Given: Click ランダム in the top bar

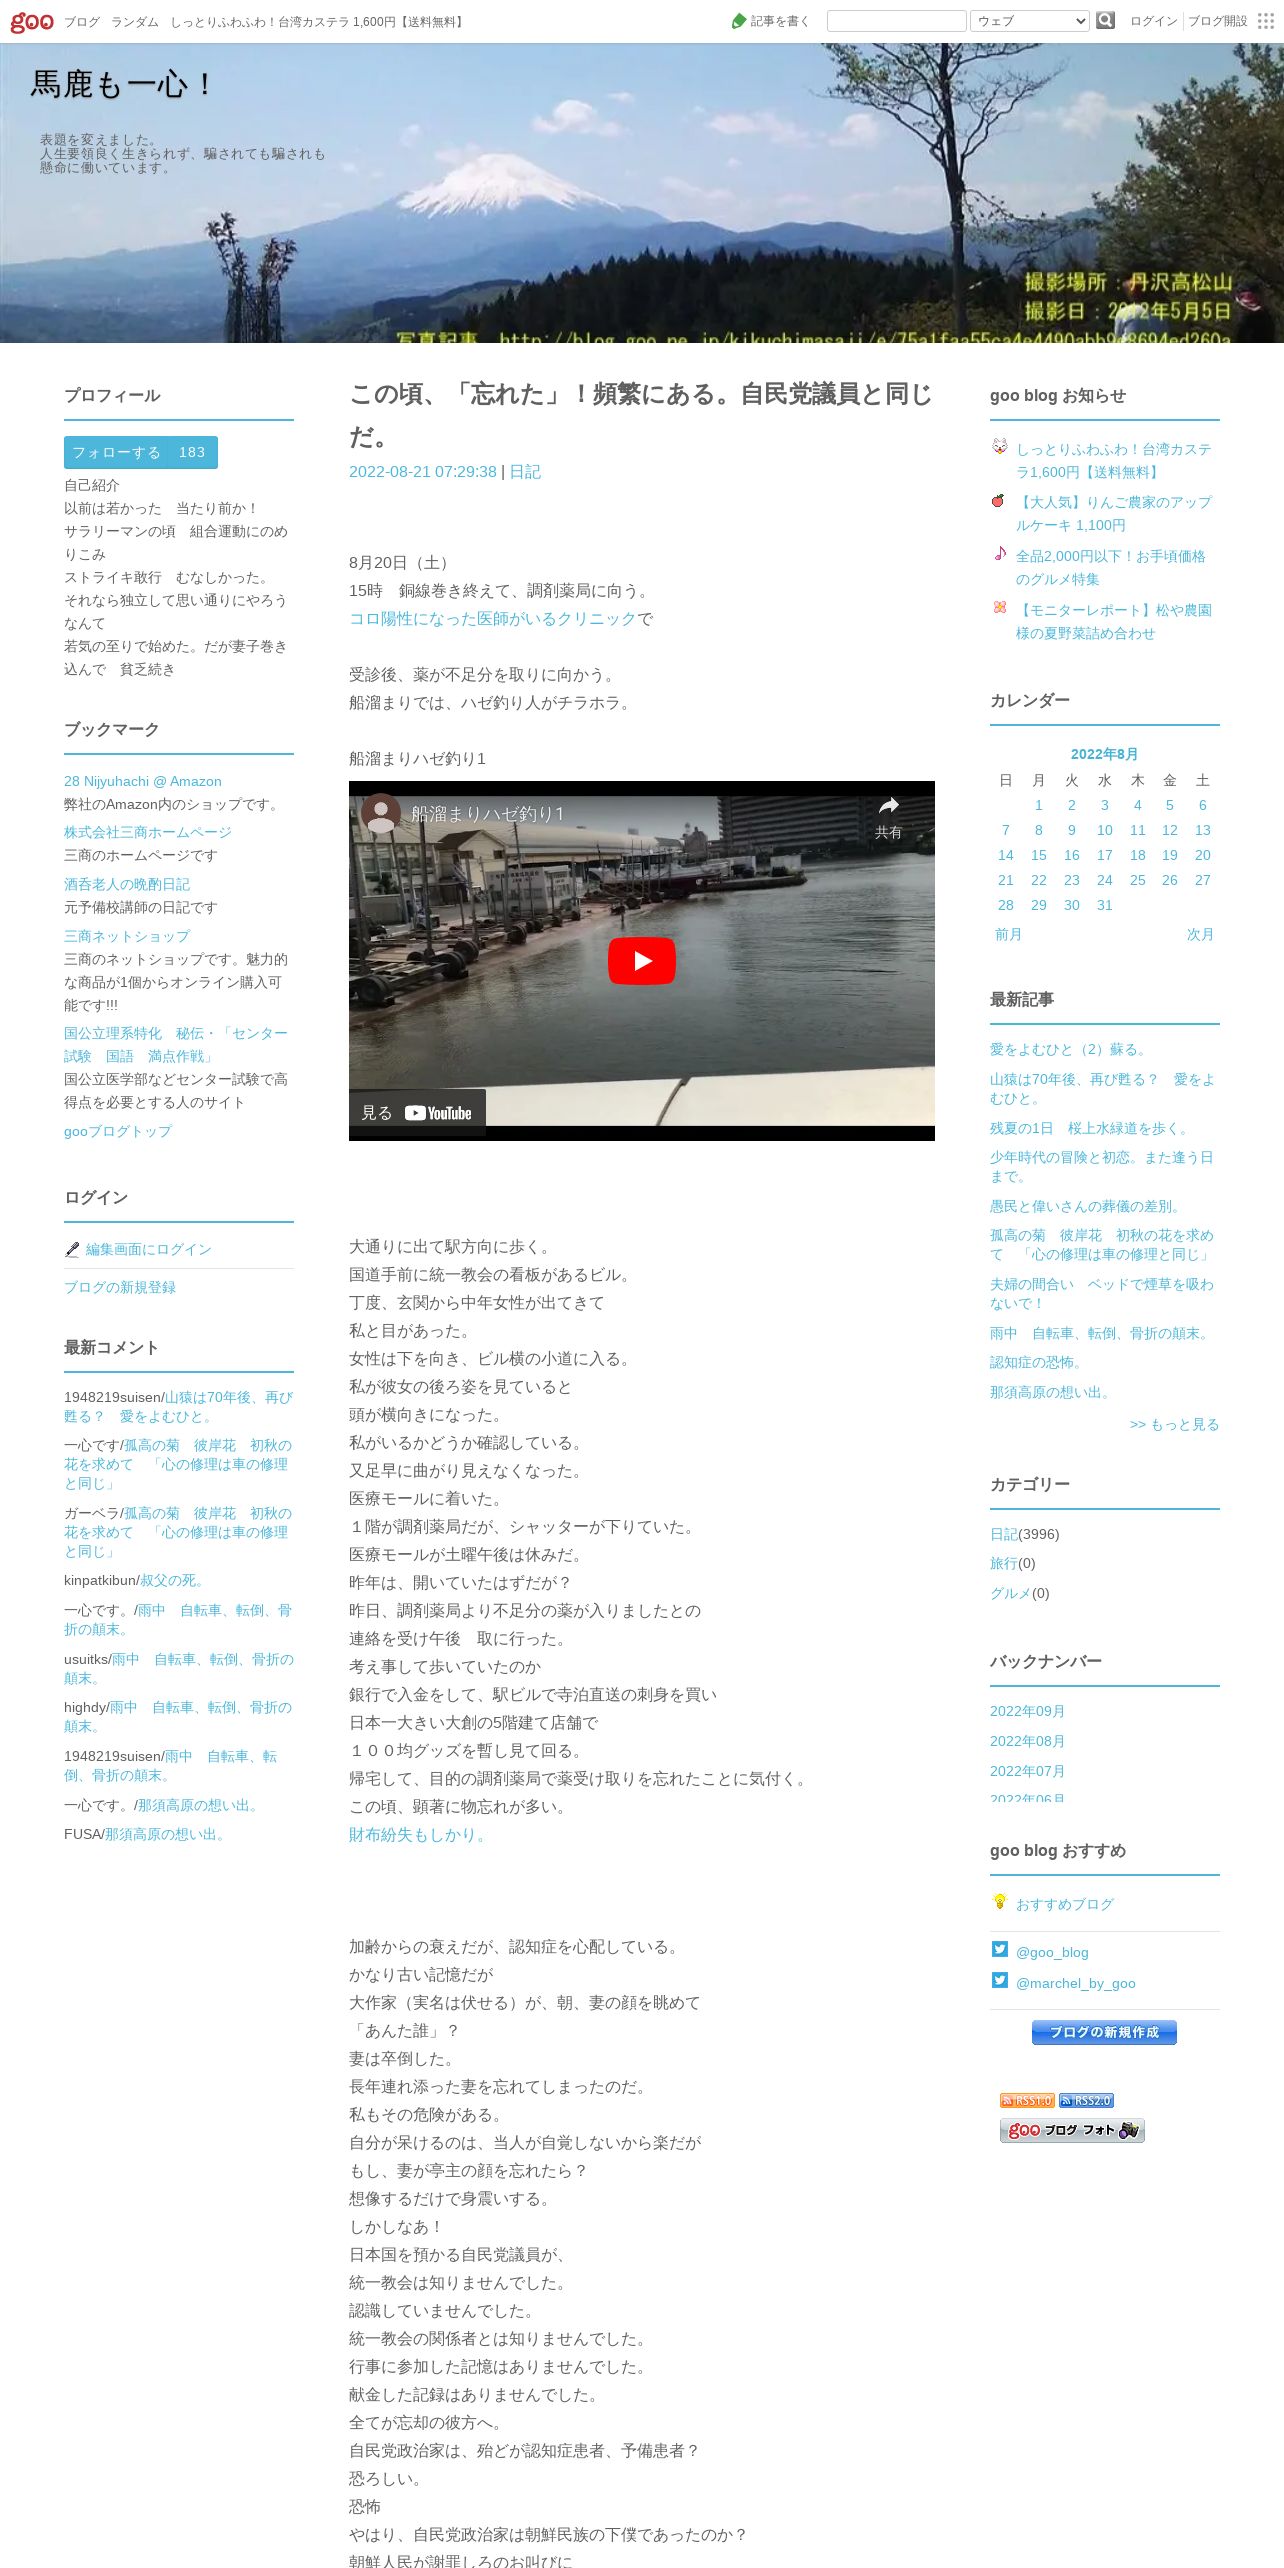Looking at the screenshot, I should pyautogui.click(x=135, y=22).
